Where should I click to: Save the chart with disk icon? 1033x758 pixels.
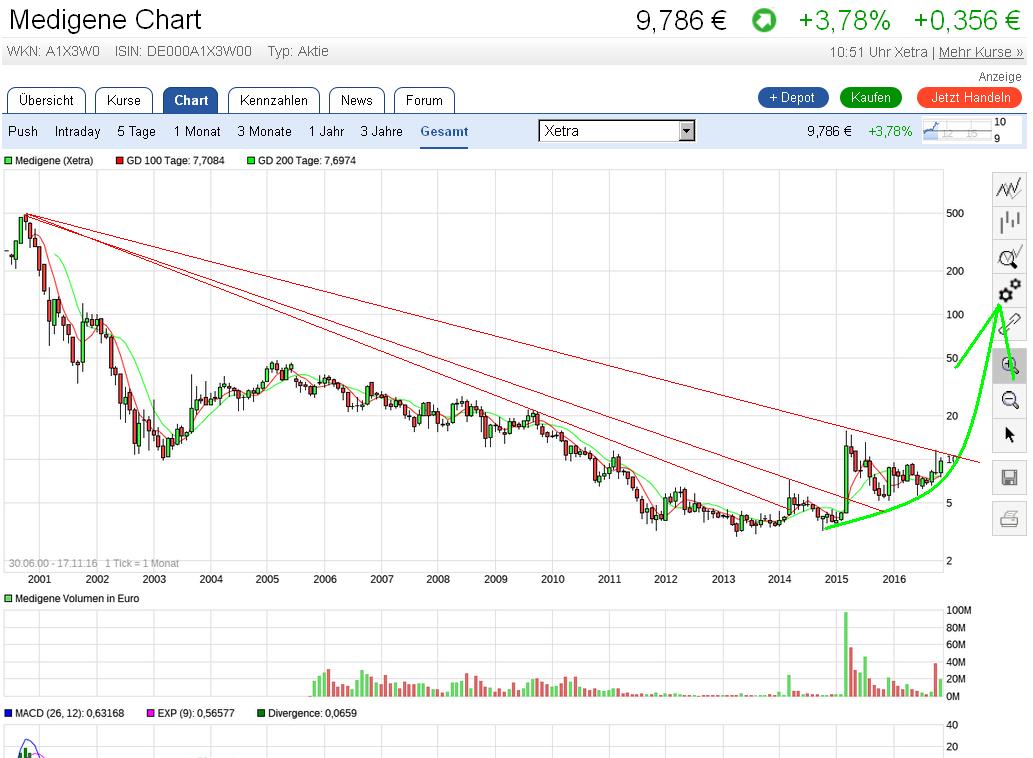coord(1009,479)
